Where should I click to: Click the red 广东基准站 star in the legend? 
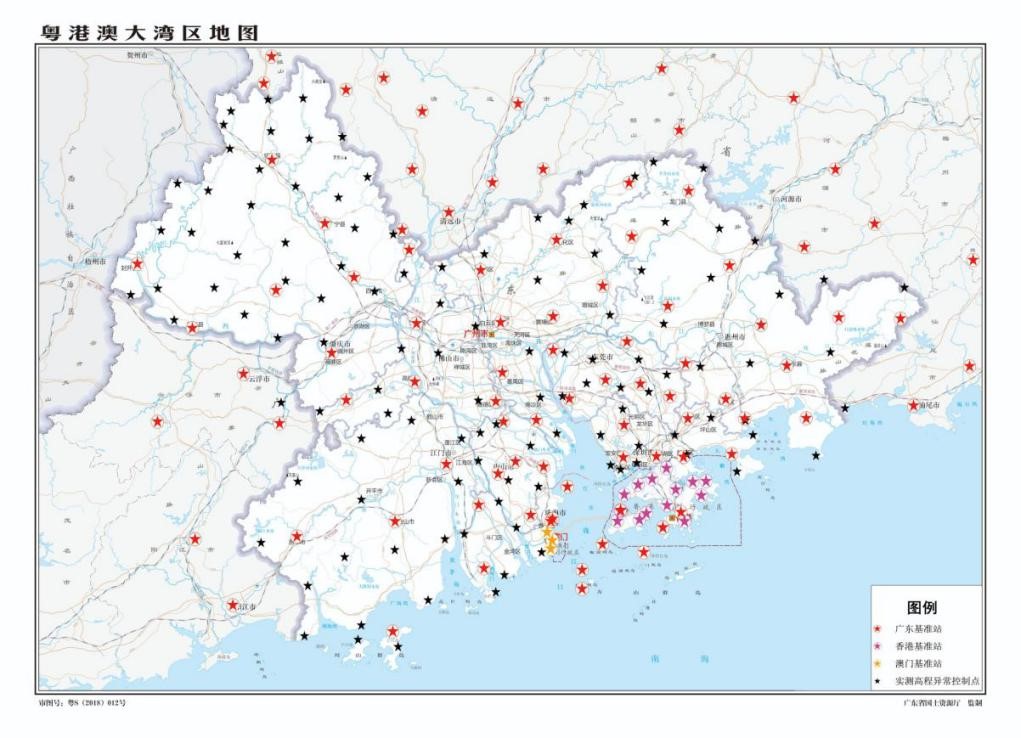[x=877, y=629]
